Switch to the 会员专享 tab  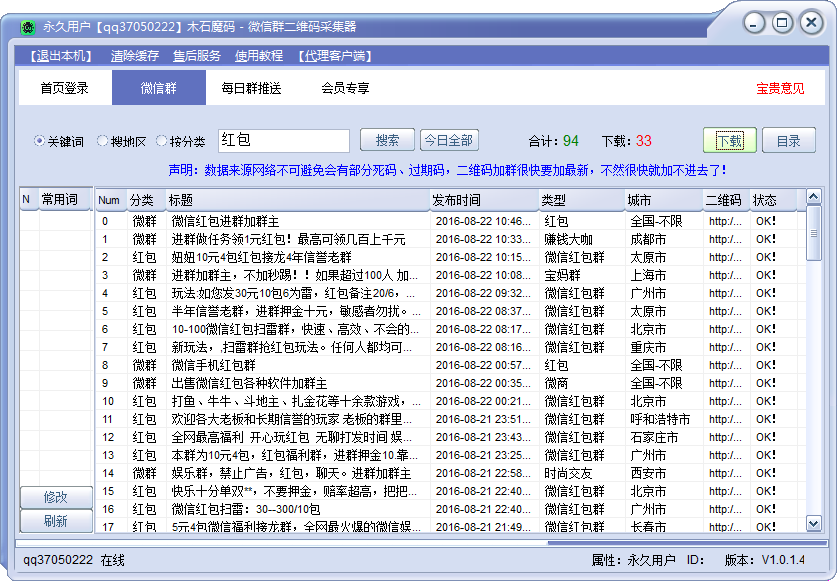tap(345, 88)
